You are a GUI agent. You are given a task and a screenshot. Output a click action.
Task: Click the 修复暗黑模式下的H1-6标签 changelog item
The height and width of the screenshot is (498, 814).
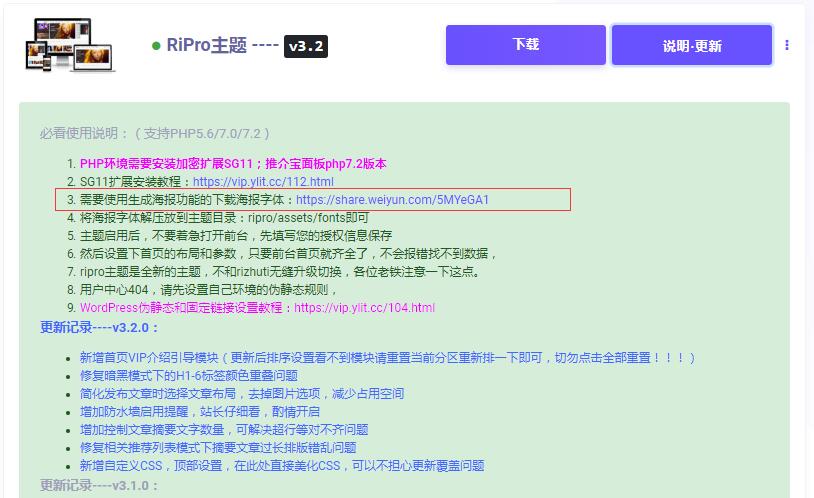(x=188, y=375)
